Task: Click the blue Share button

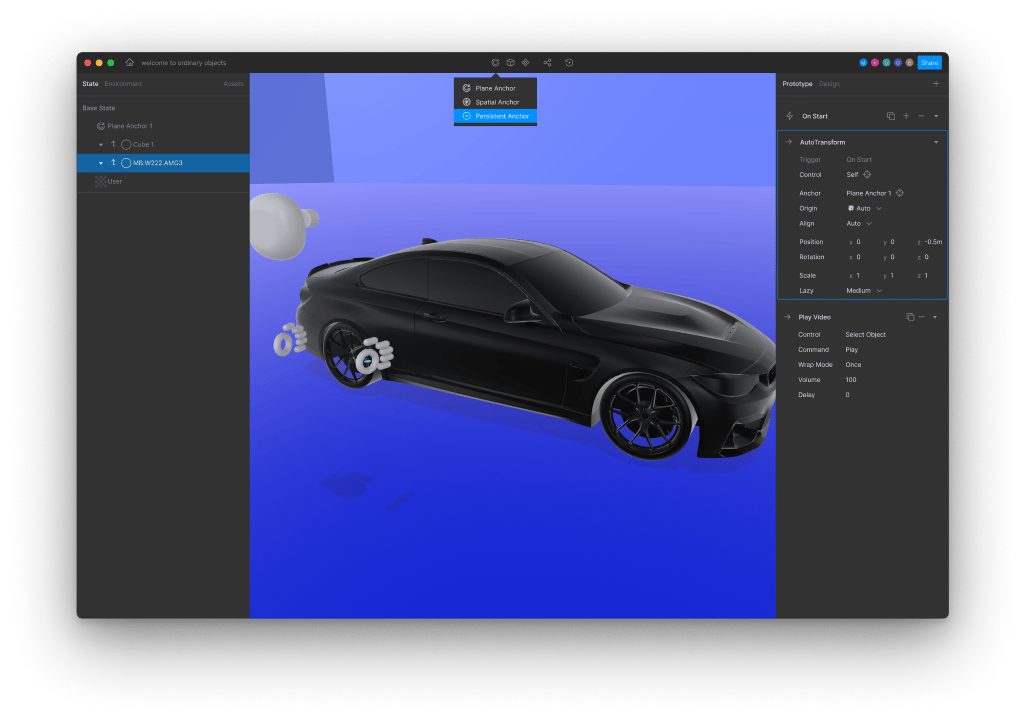Action: tap(929, 62)
